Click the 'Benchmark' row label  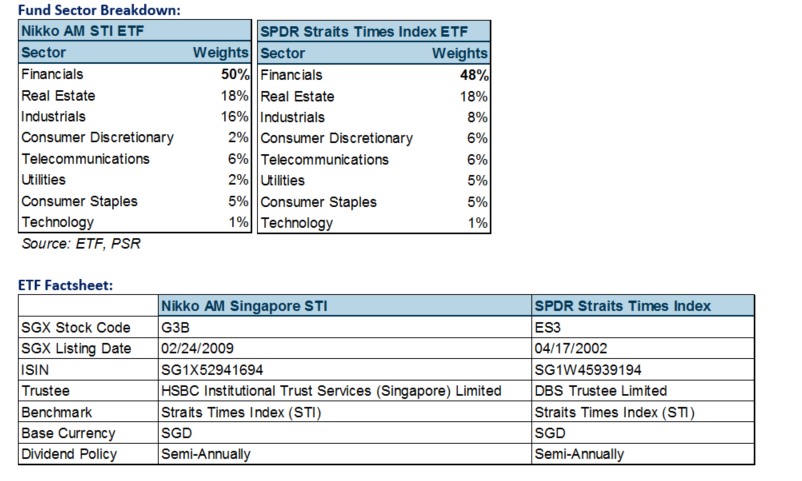(x=56, y=412)
